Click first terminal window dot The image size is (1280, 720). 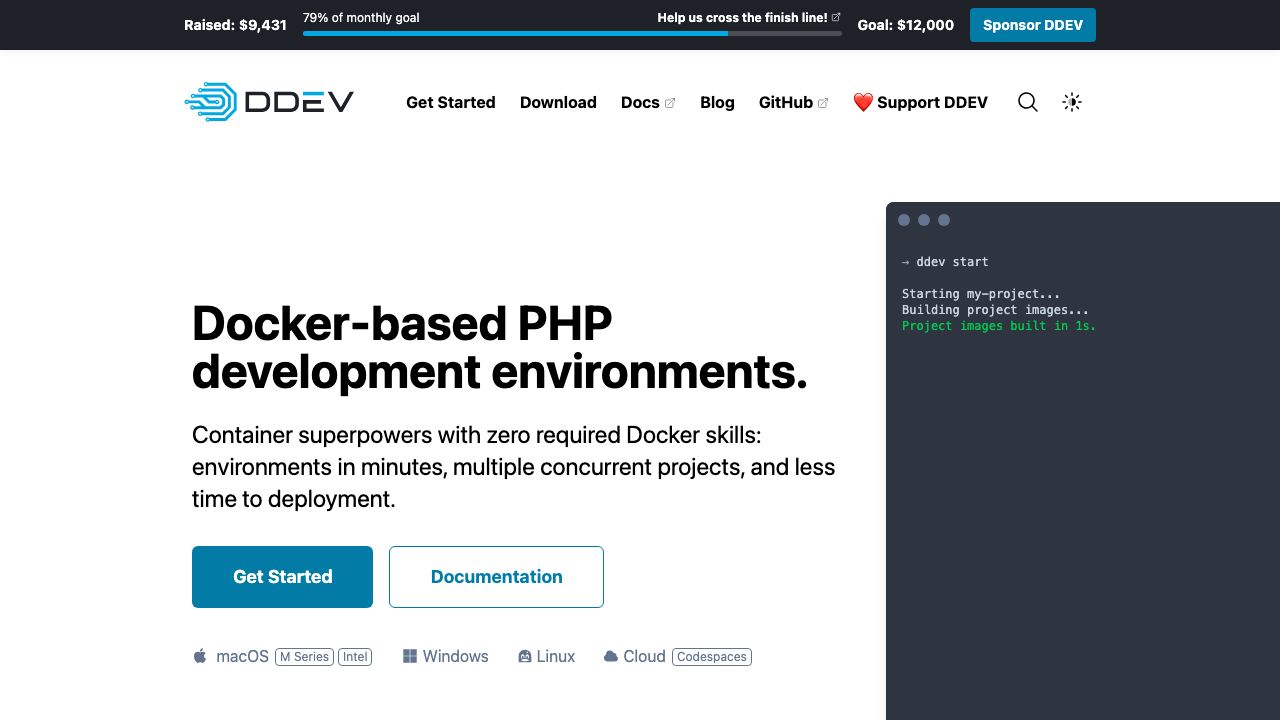coord(904,220)
